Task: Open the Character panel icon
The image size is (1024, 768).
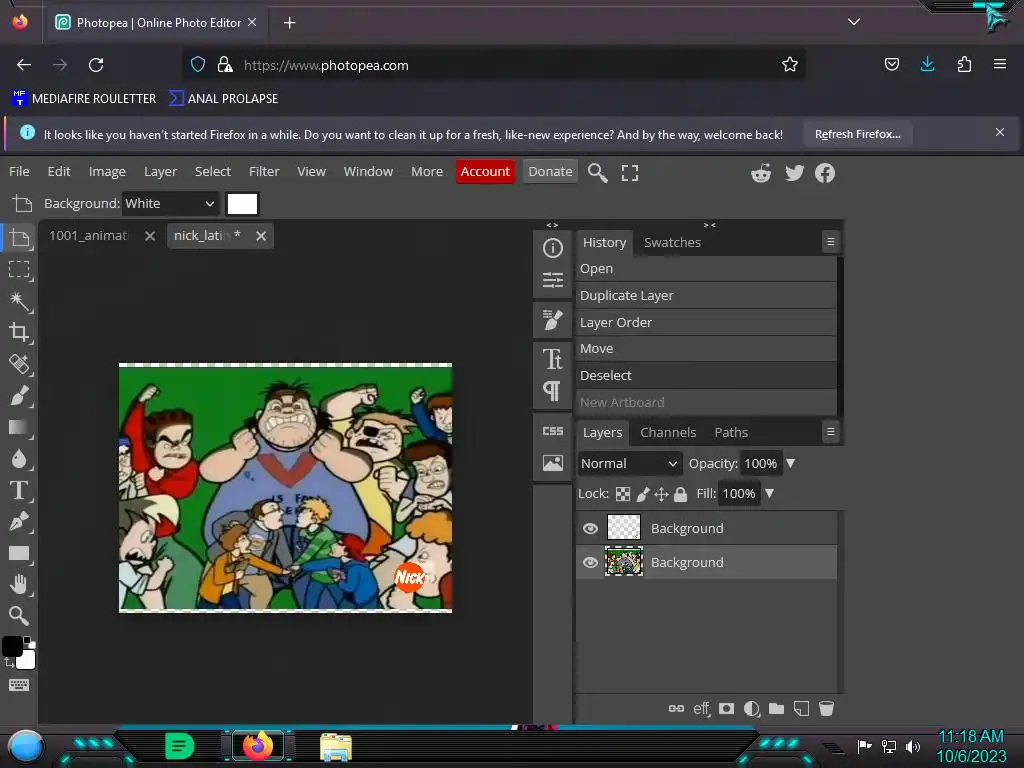Action: [x=552, y=359]
